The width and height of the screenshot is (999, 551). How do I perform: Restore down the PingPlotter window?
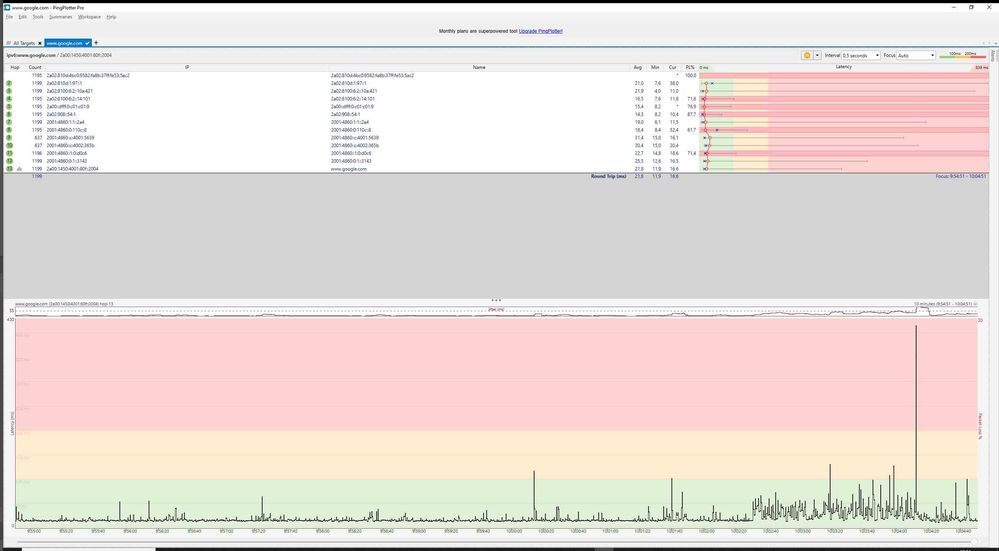click(971, 7)
